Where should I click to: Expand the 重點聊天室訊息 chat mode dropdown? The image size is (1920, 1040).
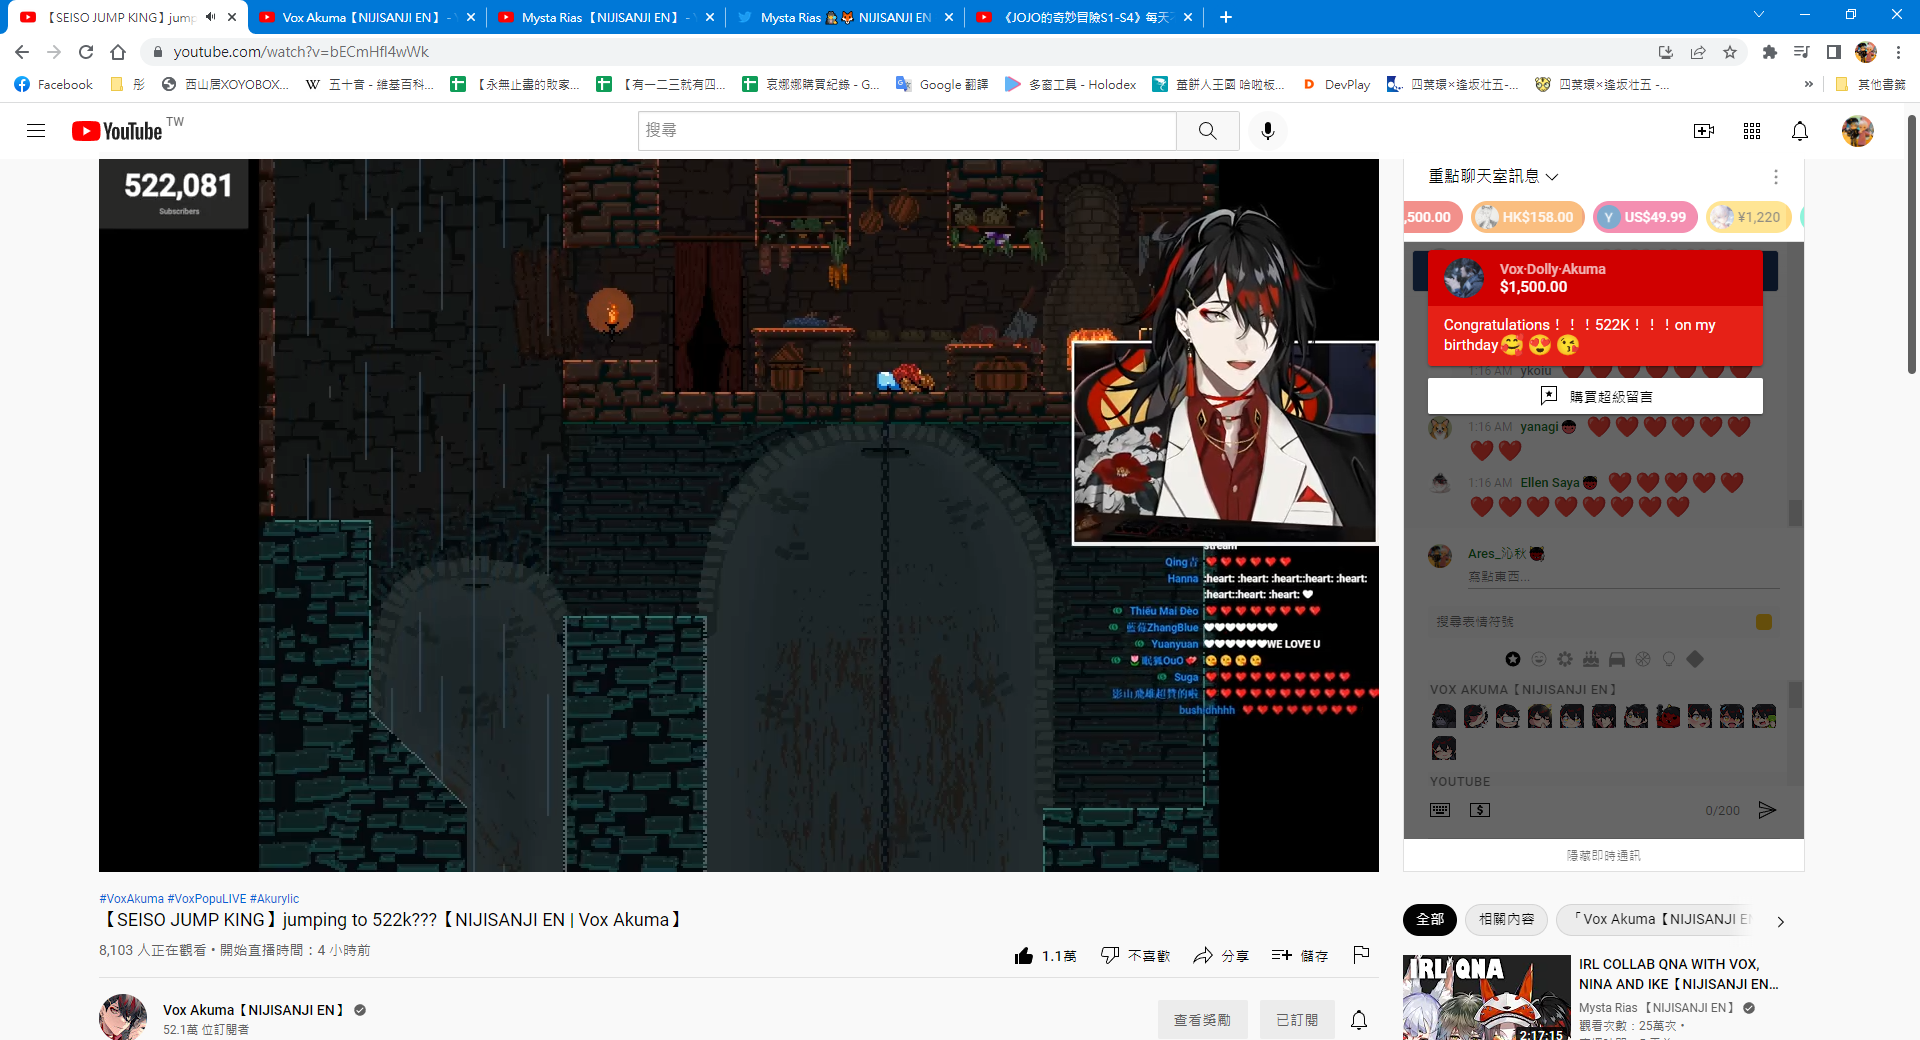pyautogui.click(x=1493, y=177)
